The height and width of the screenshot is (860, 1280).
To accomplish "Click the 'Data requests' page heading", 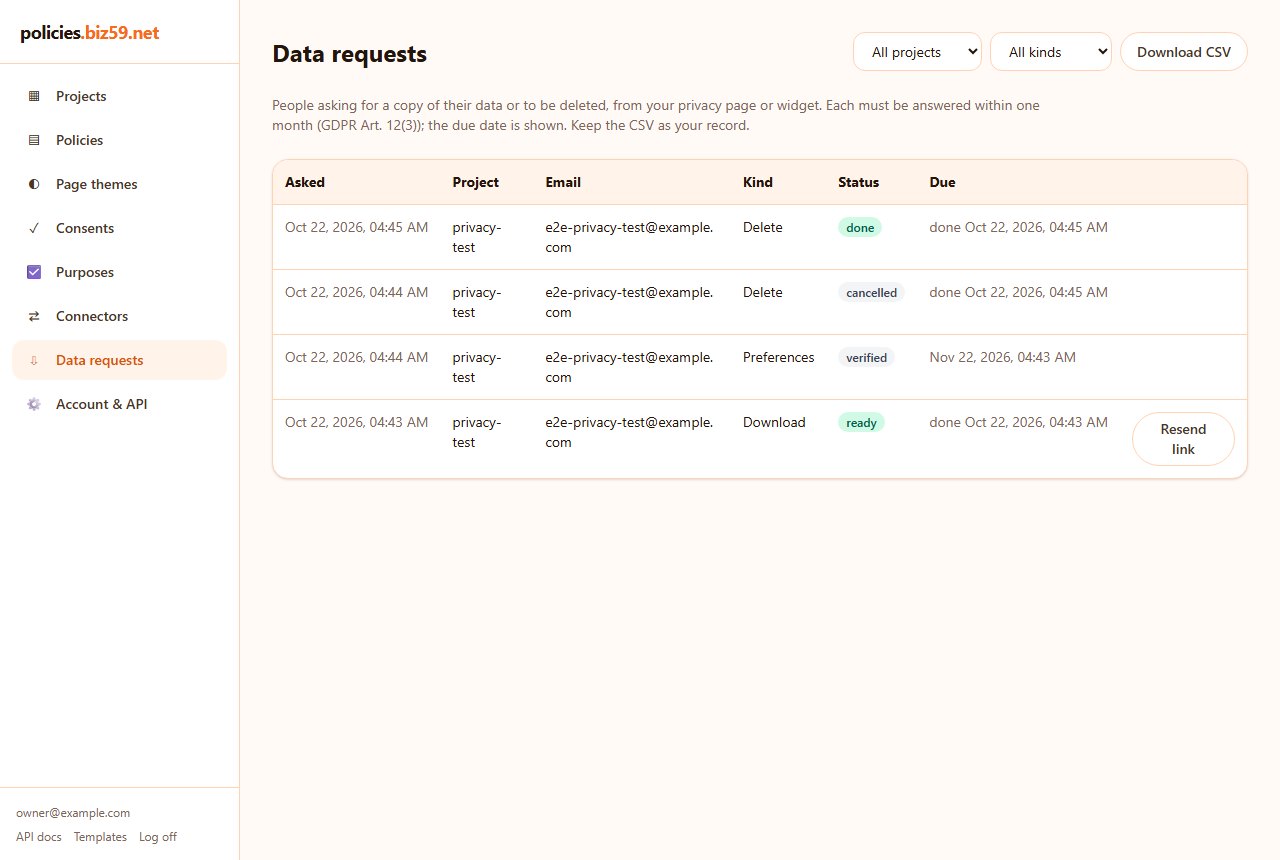I will coord(350,54).
